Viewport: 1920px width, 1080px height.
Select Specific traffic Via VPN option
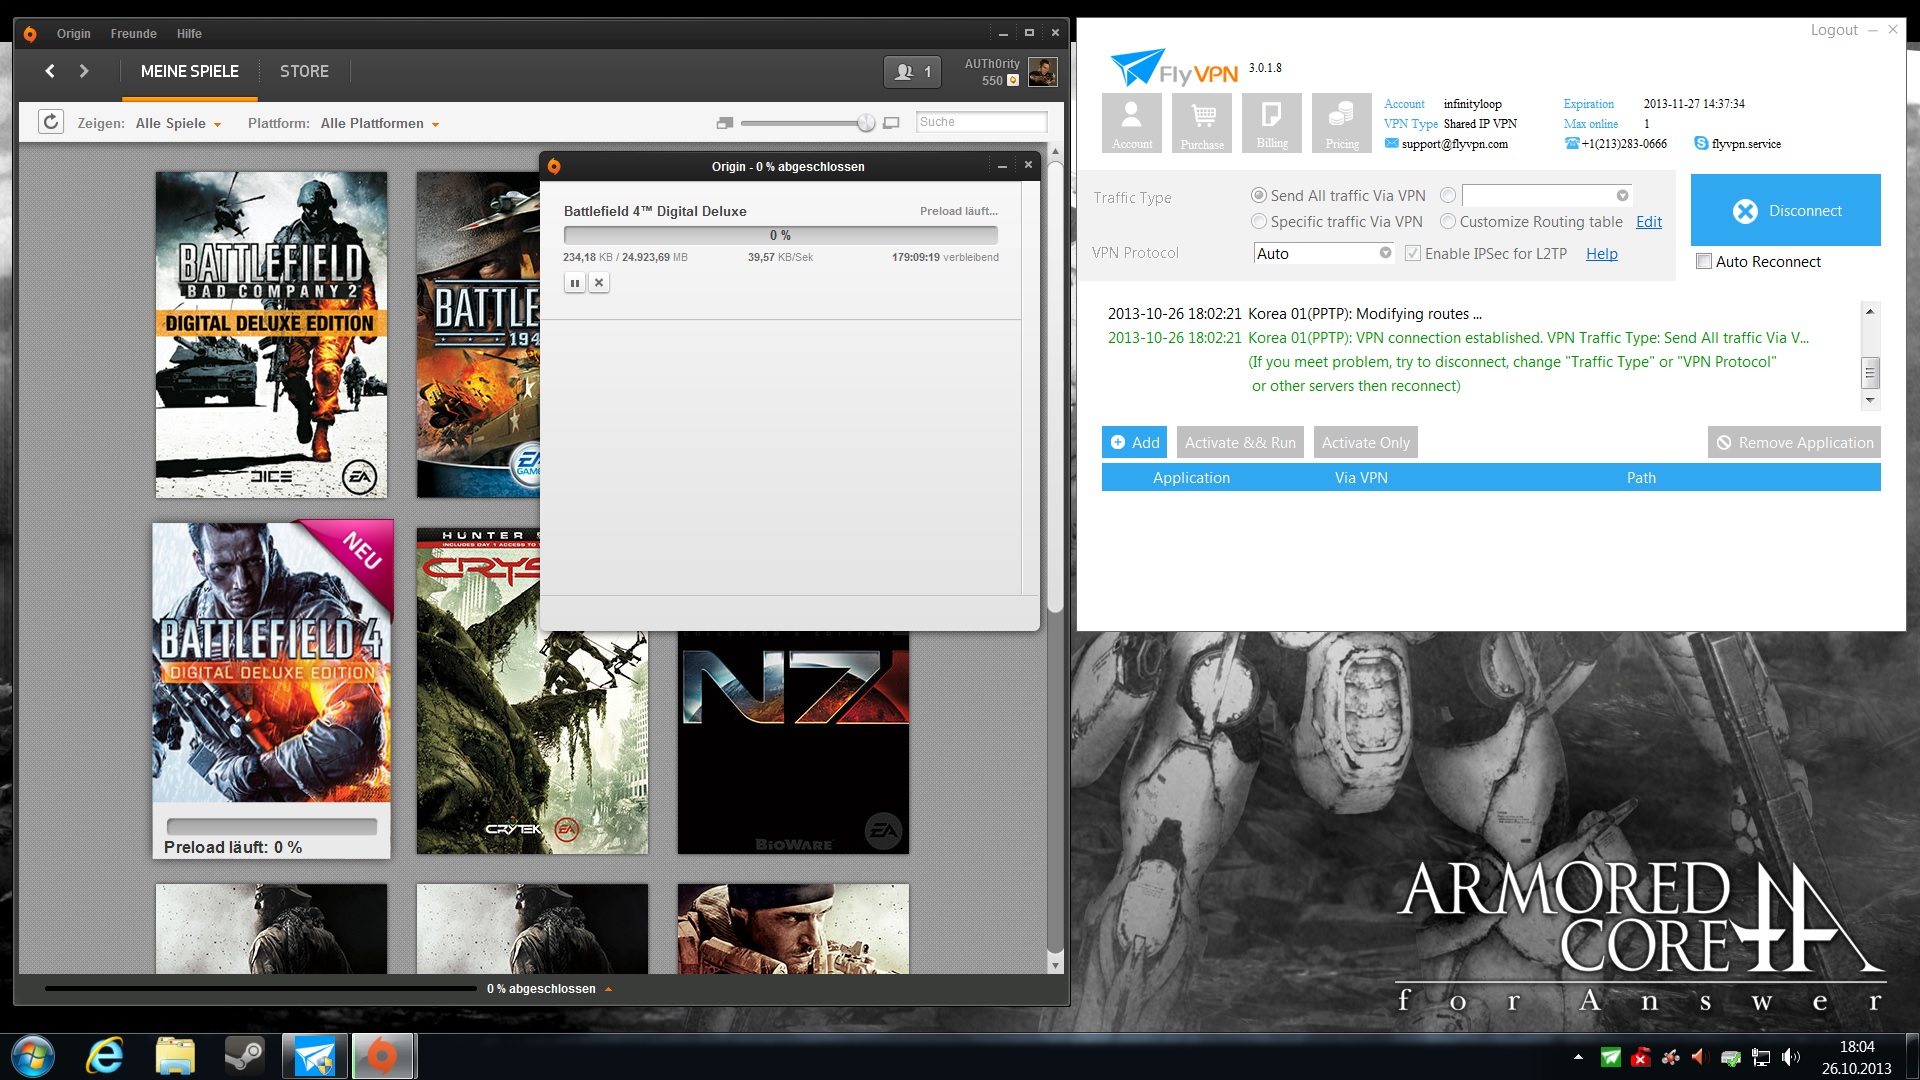tap(1259, 221)
